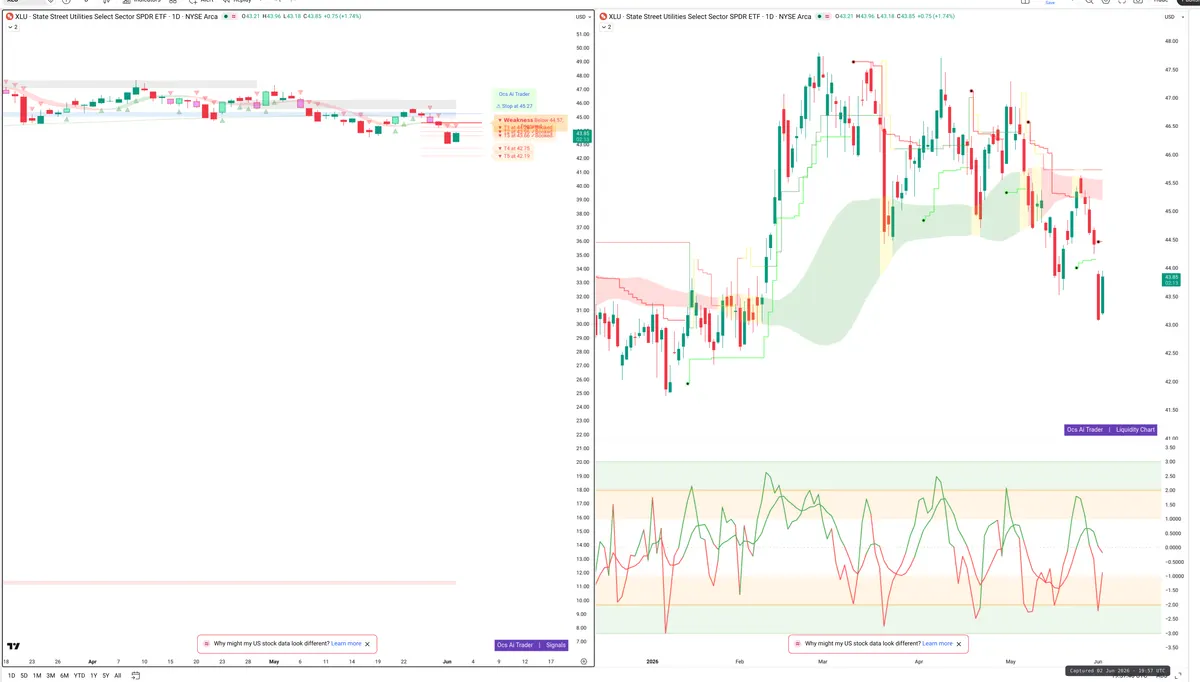Click the 'T4 at 42.15' target label
This screenshot has width=1200, height=682.
514,148
